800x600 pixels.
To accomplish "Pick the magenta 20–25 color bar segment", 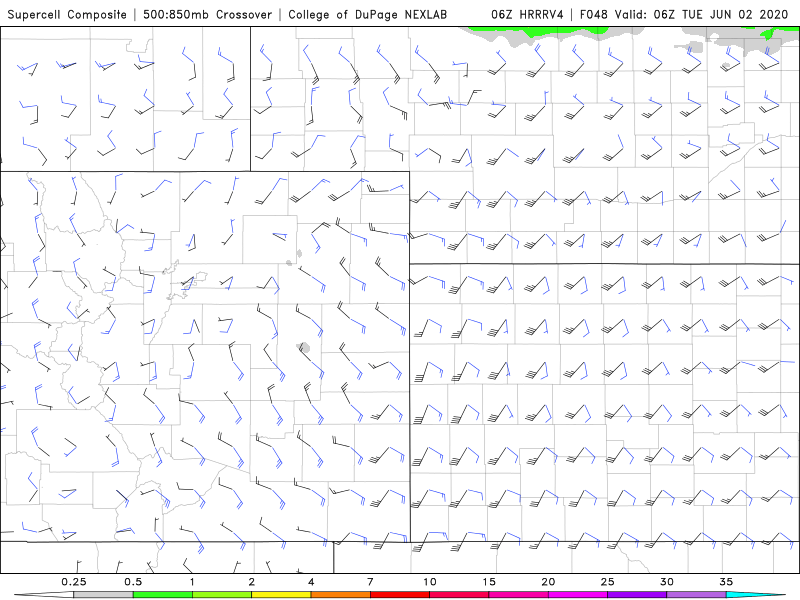I will [578, 595].
